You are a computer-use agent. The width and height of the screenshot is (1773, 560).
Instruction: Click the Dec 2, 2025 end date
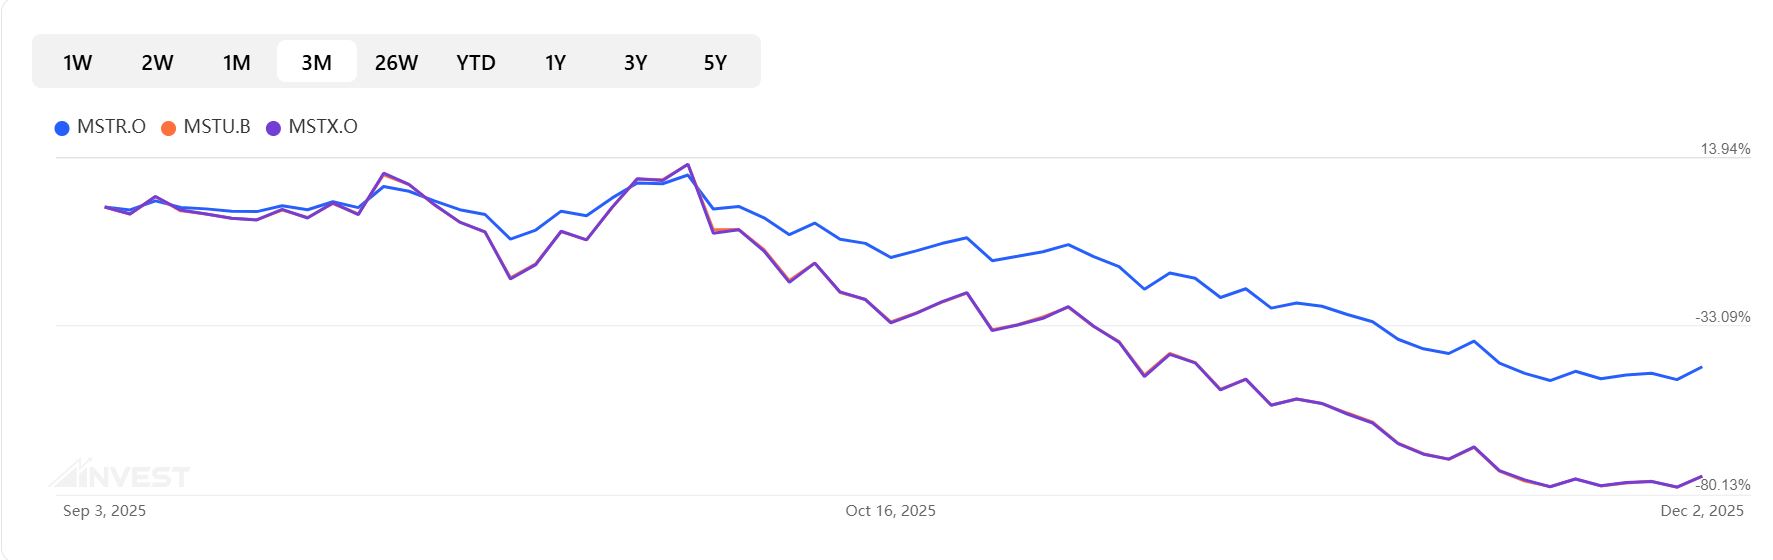pos(1701,511)
